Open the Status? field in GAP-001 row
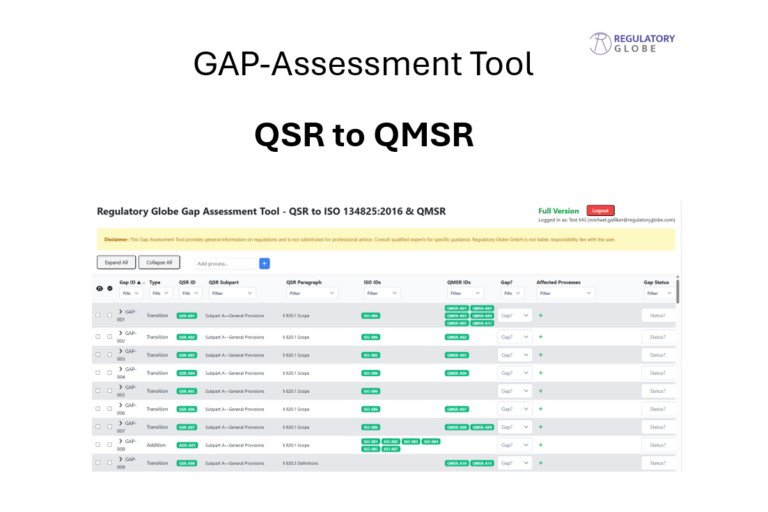Image resolution: width=768 pixels, height=512 pixels. (x=658, y=316)
